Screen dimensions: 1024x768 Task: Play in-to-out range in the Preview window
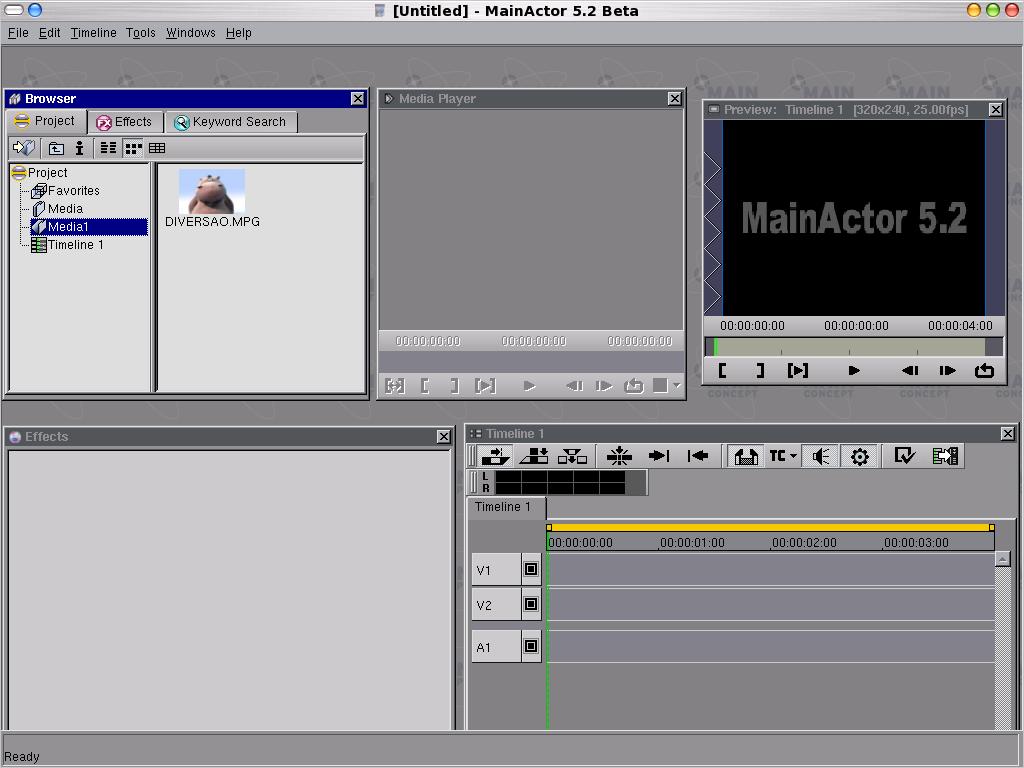pyautogui.click(x=797, y=371)
